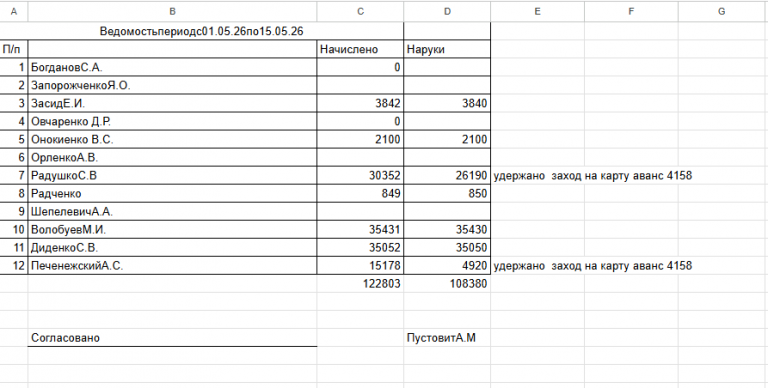
Task: Click the Начислено value 2100 for Онокиенко В.С.
Action: pyautogui.click(x=360, y=140)
